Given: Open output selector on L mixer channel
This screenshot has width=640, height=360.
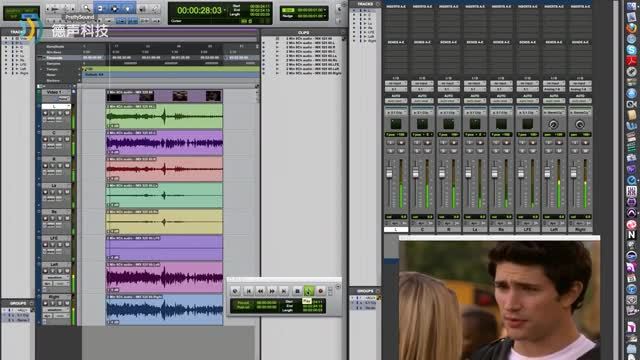Looking at the screenshot, I should tap(396, 89).
